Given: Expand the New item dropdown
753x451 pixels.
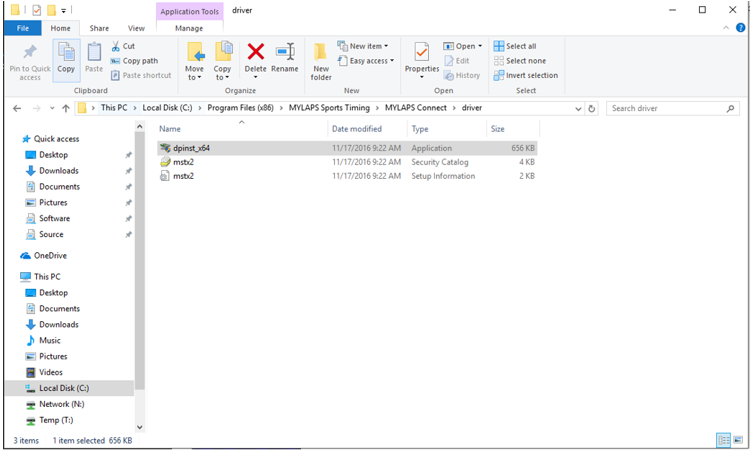Looking at the screenshot, I should 365,46.
